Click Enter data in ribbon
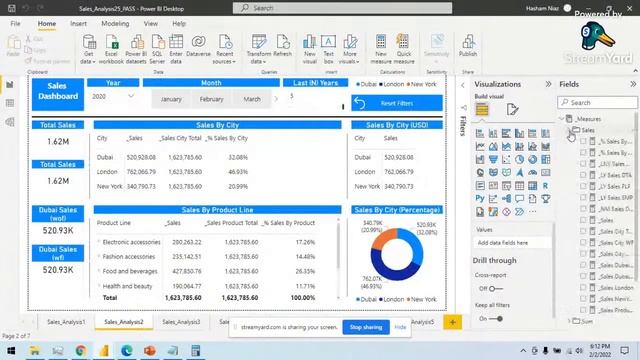The width and height of the screenshot is (640, 360). pos(176,49)
